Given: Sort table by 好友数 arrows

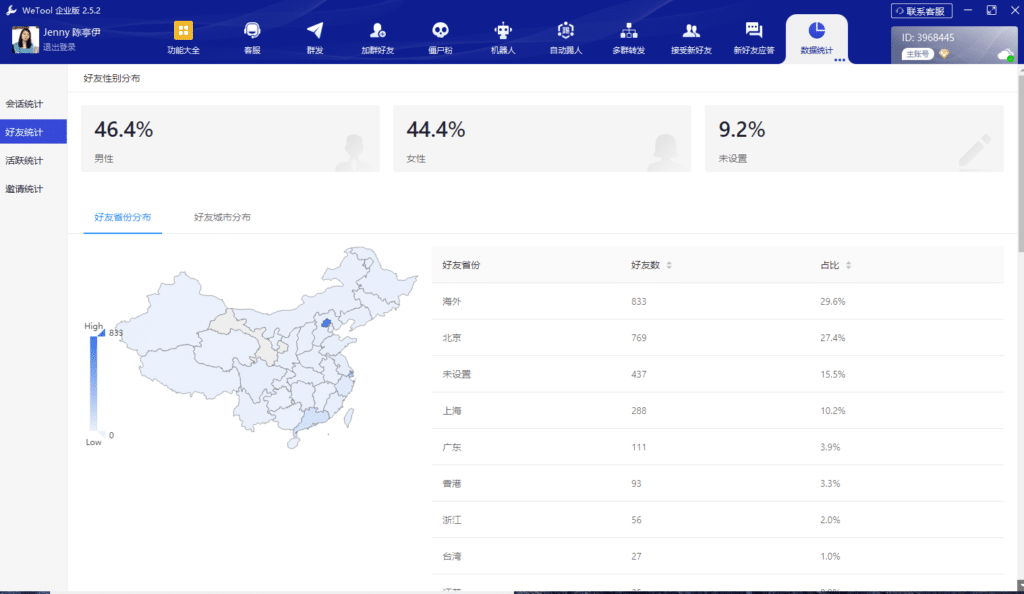Looking at the screenshot, I should click(x=669, y=265).
